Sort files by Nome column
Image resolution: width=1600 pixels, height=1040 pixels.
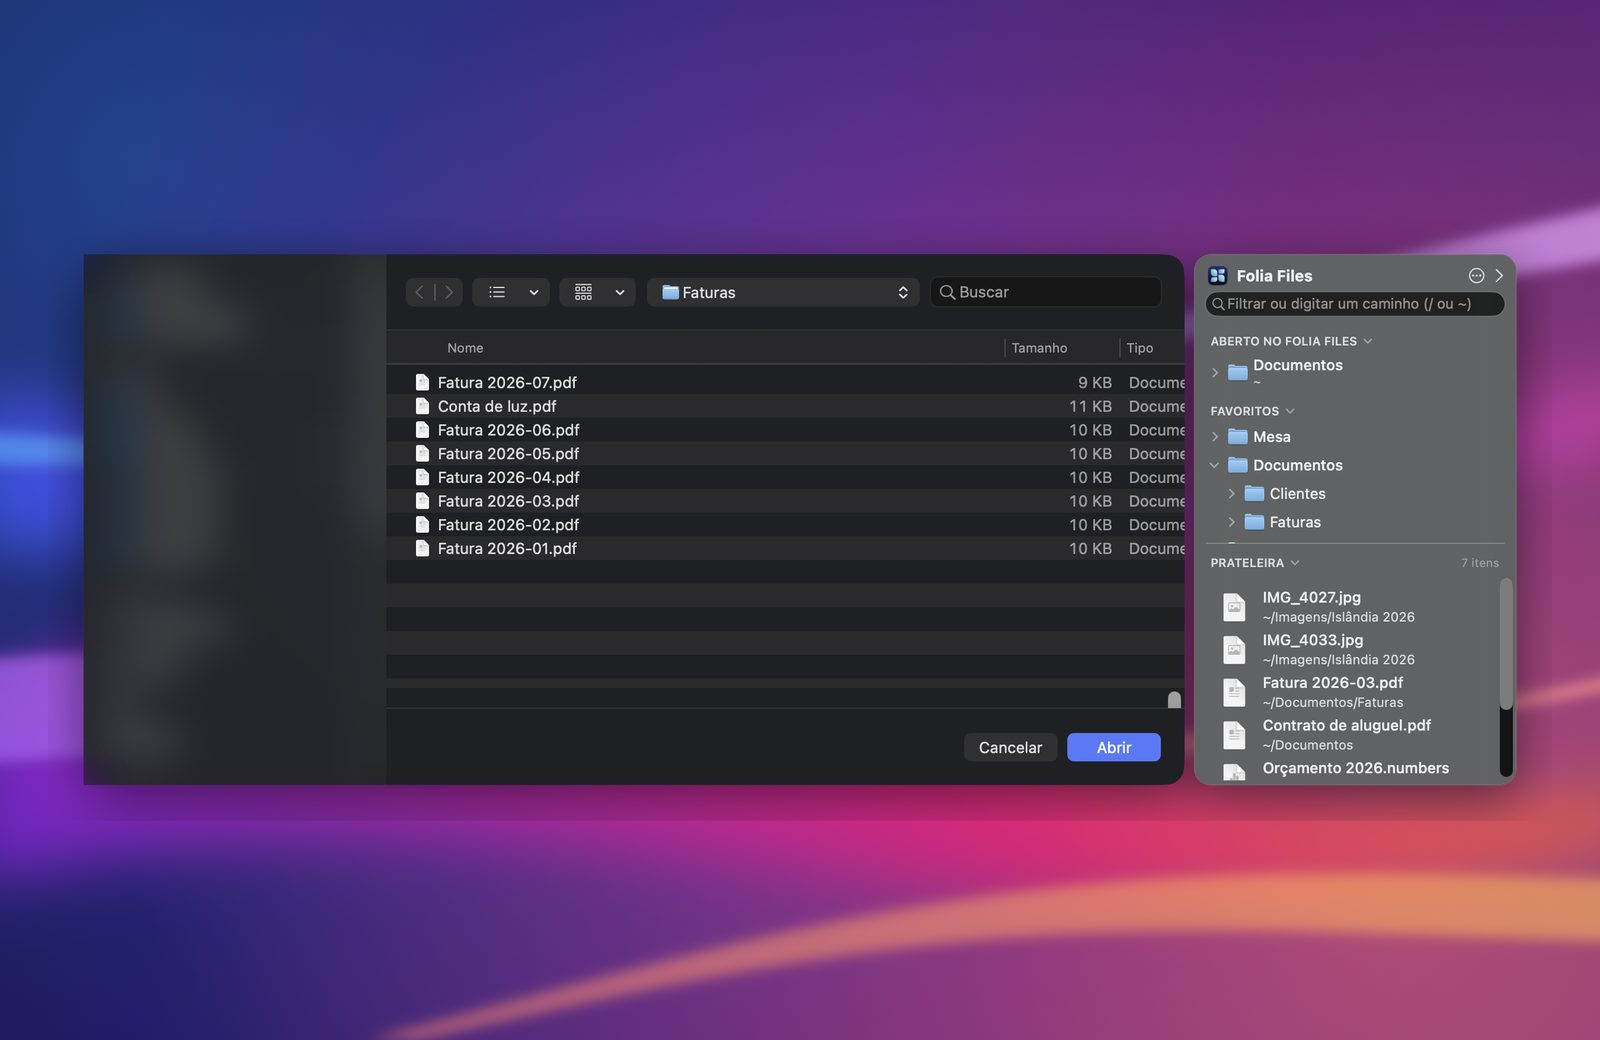[465, 348]
